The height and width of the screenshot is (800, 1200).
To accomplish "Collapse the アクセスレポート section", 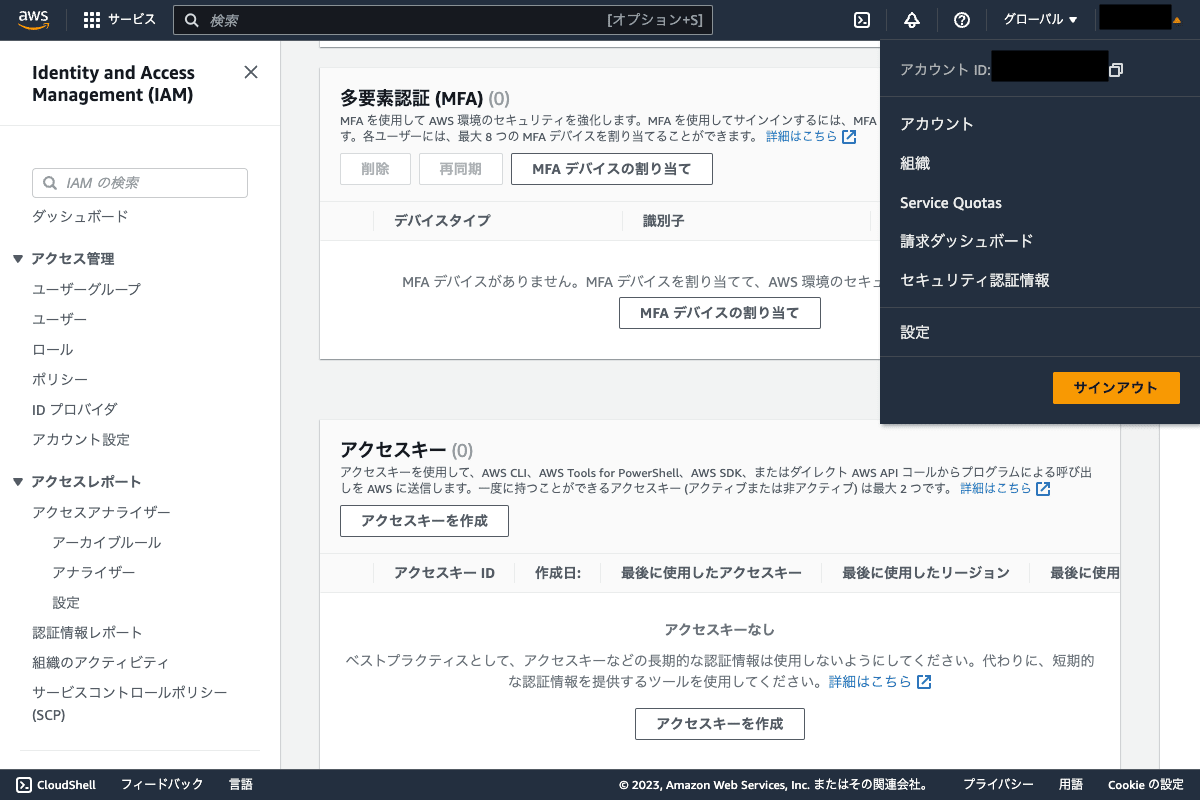I will click(x=18, y=482).
